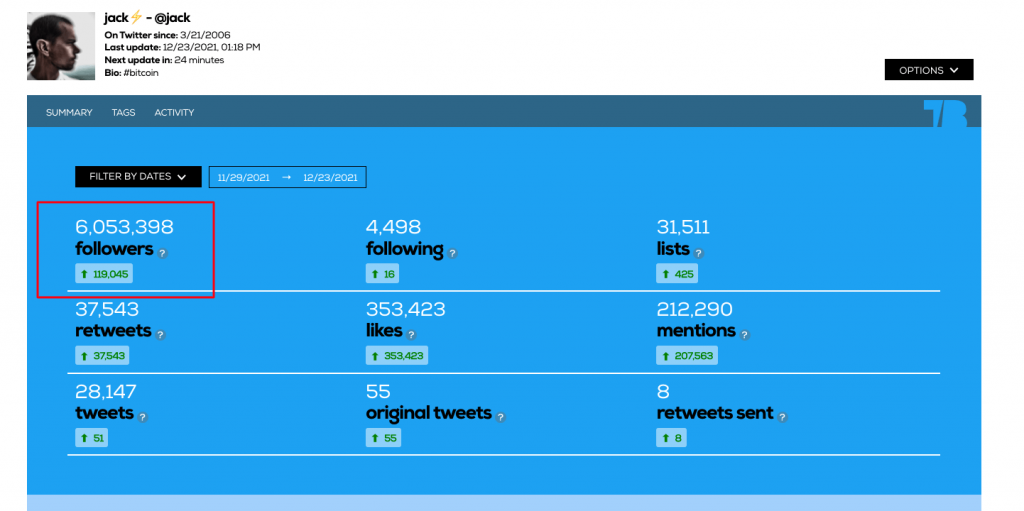The image size is (1024, 511).
Task: Click the 'original tweets' label
Action: (429, 414)
